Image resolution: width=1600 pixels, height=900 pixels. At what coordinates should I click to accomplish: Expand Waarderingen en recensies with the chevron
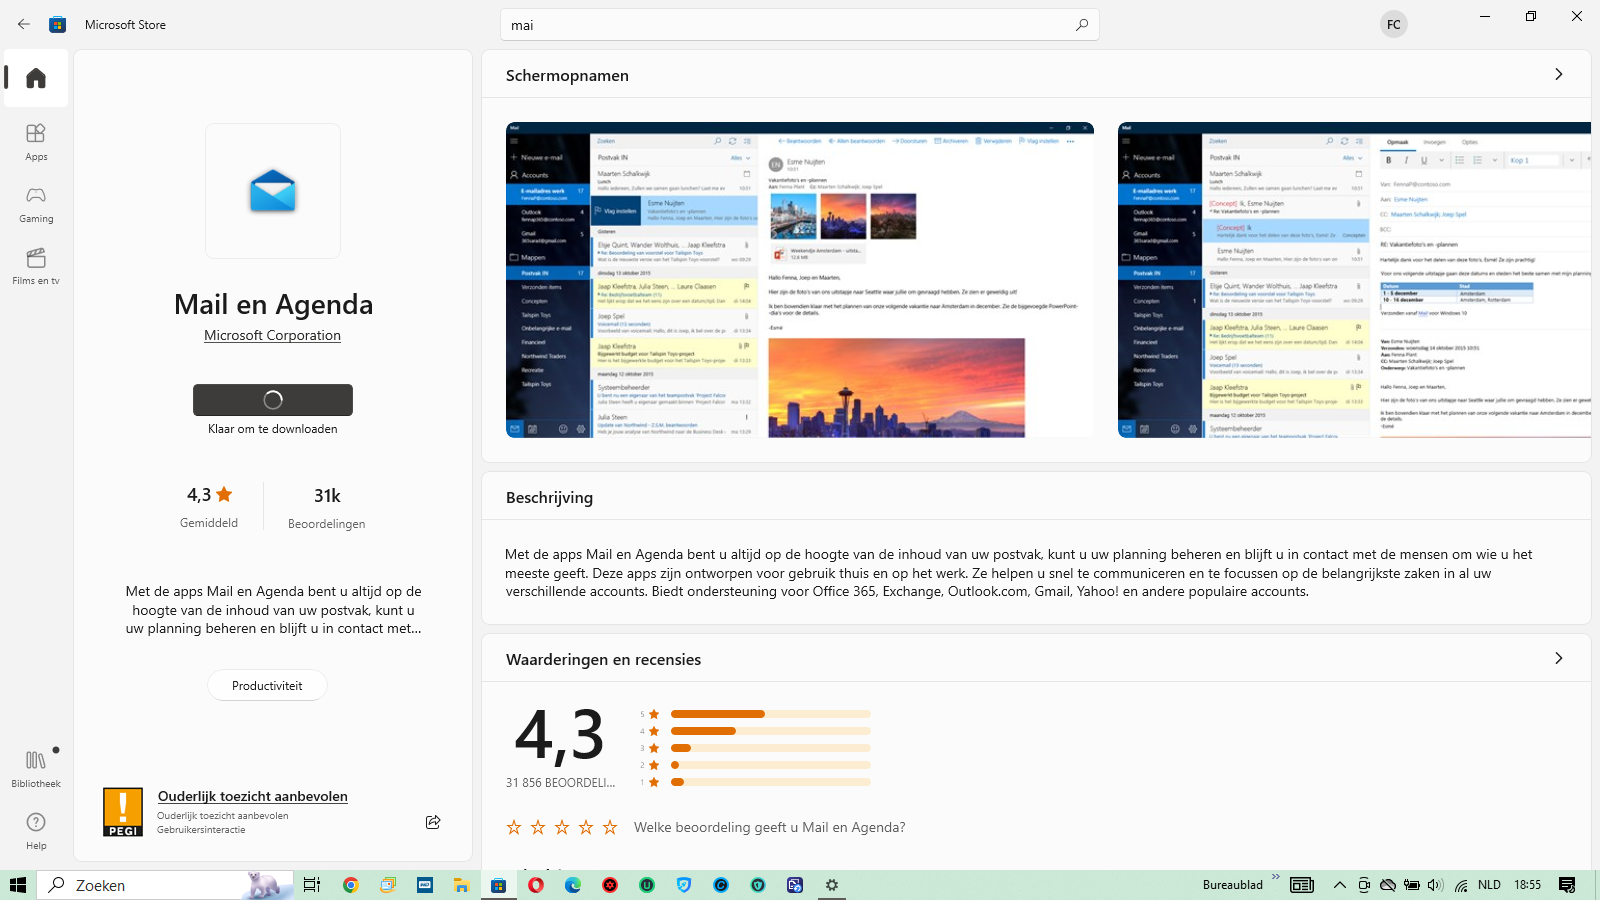(1558, 658)
